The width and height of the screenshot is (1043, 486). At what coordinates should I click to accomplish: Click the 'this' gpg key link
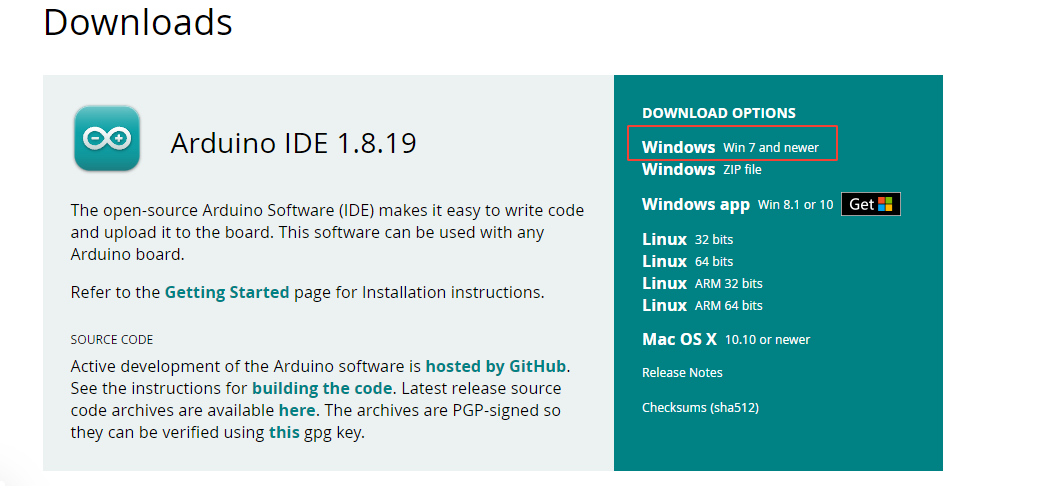tap(284, 433)
